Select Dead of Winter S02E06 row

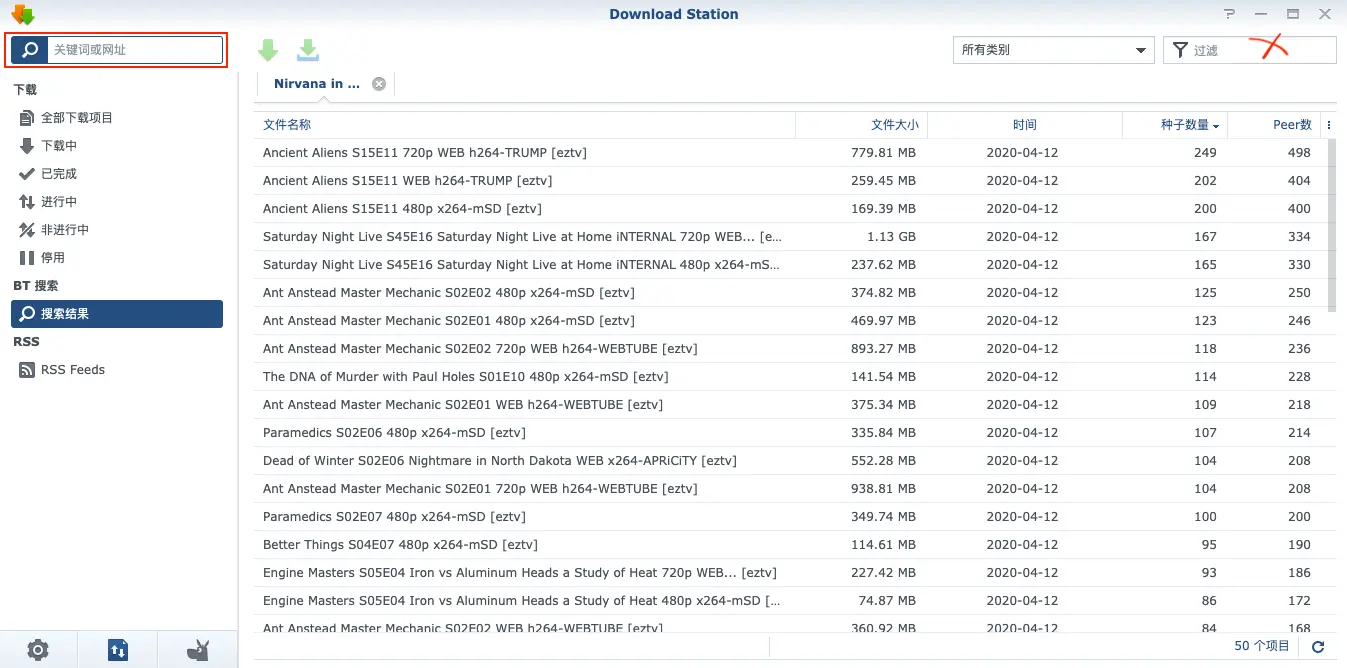790,461
